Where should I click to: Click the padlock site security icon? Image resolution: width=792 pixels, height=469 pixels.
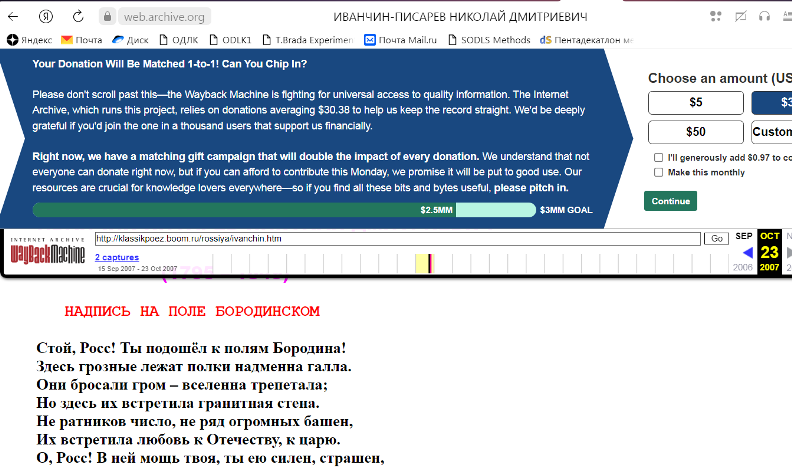coord(107,17)
